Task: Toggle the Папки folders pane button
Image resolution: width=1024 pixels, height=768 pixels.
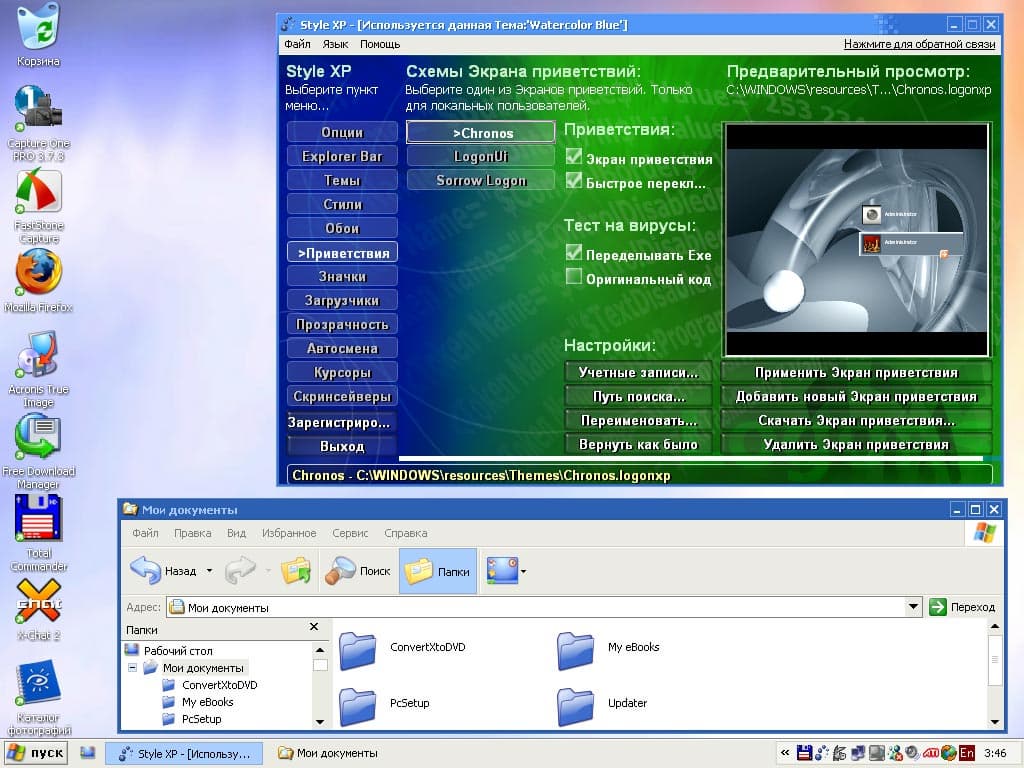Action: 438,571
